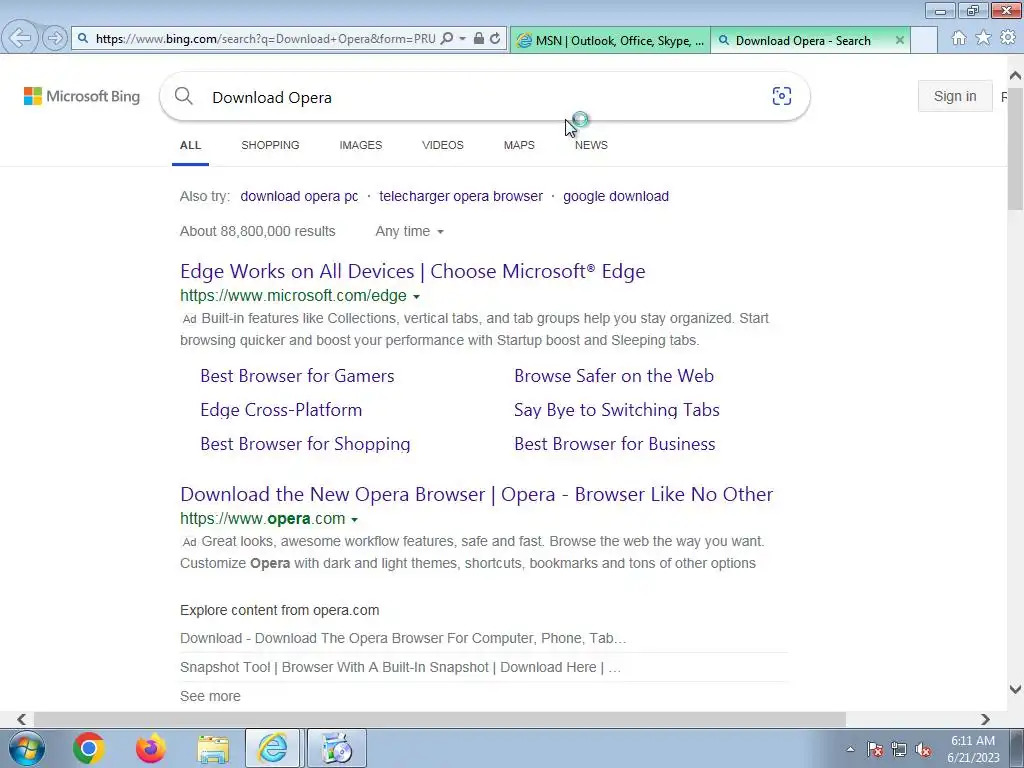This screenshot has height=768, width=1024.
Task: Click the horizontal scrollbar right arrow
Action: [x=985, y=719]
